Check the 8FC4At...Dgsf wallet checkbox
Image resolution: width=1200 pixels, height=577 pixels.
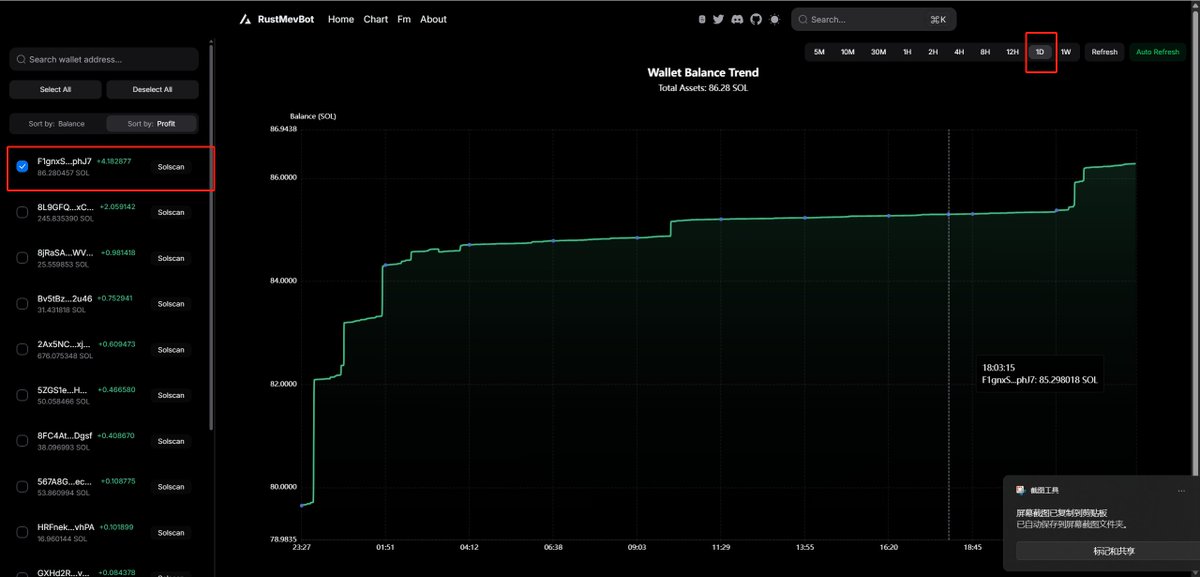click(22, 441)
